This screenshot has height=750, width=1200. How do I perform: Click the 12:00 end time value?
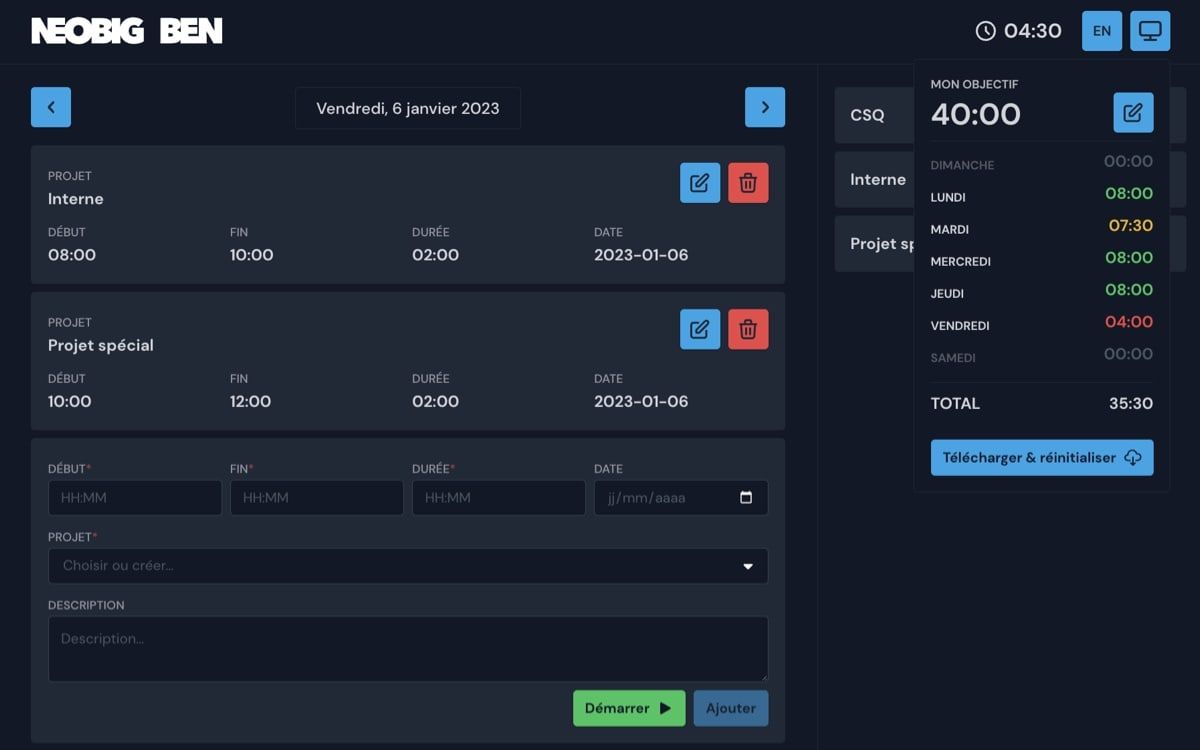pos(252,402)
